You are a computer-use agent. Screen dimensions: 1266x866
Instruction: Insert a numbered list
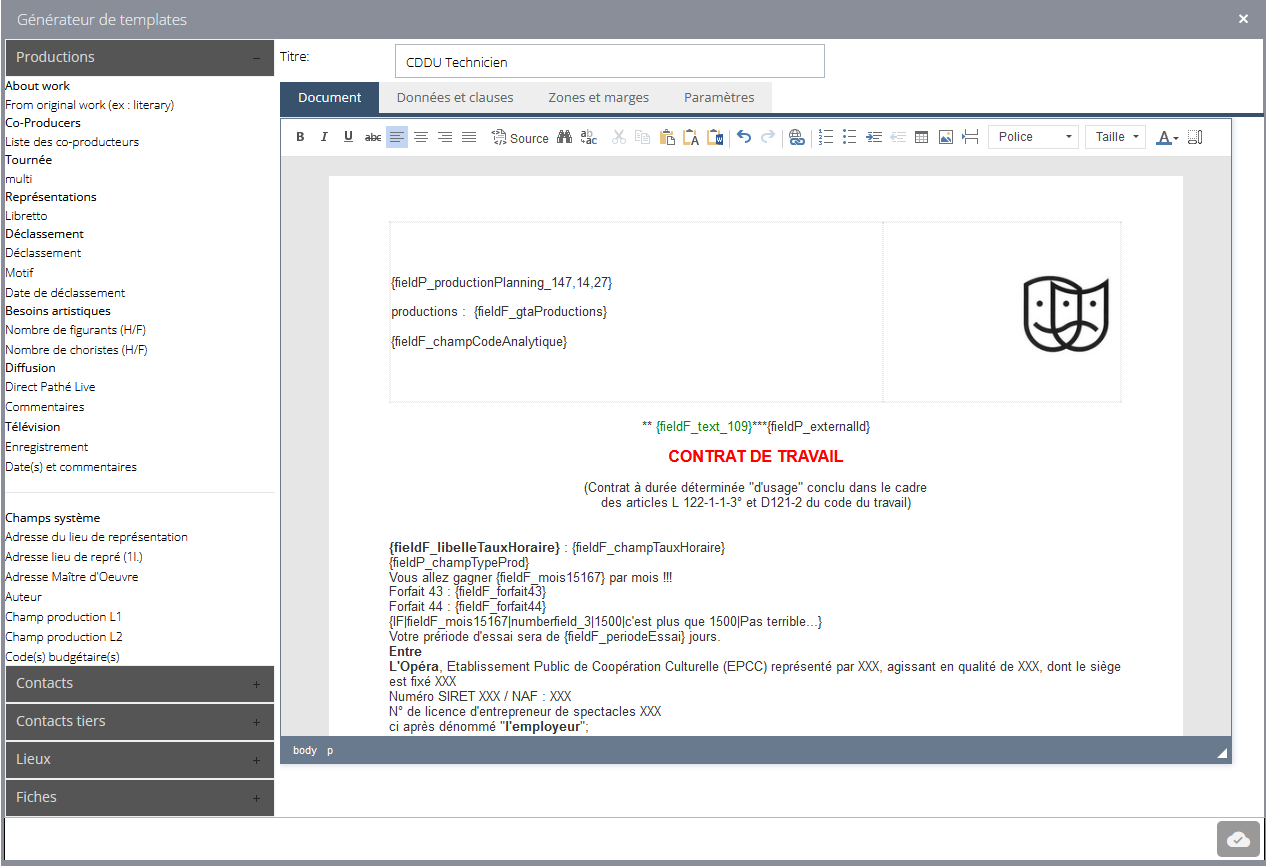coord(826,137)
